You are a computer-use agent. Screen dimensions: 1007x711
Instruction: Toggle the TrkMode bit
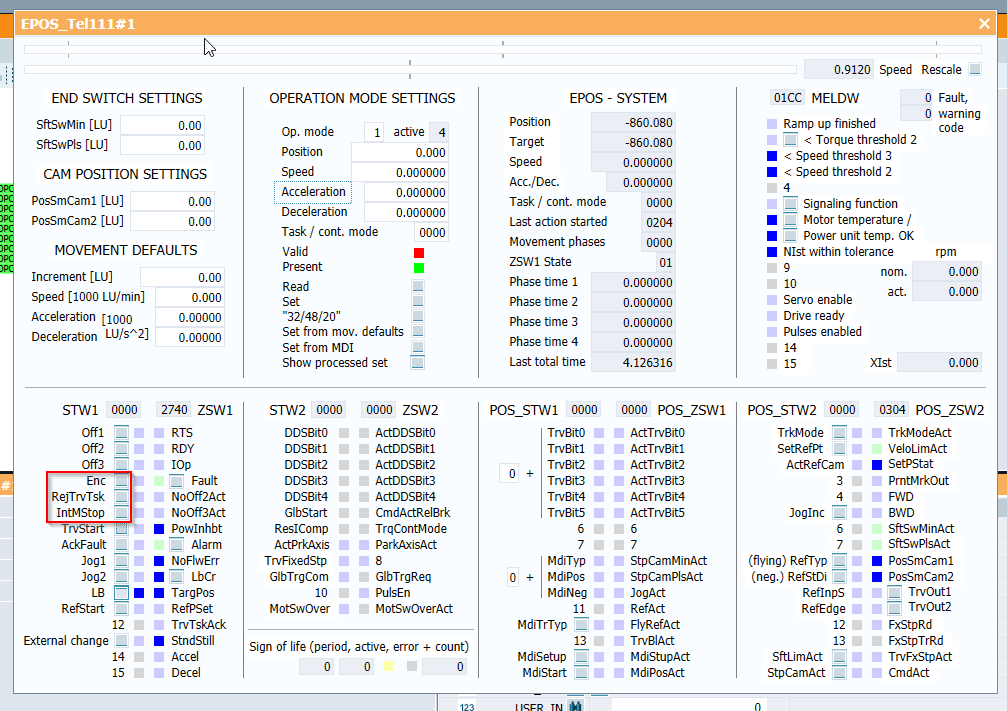[x=839, y=433]
